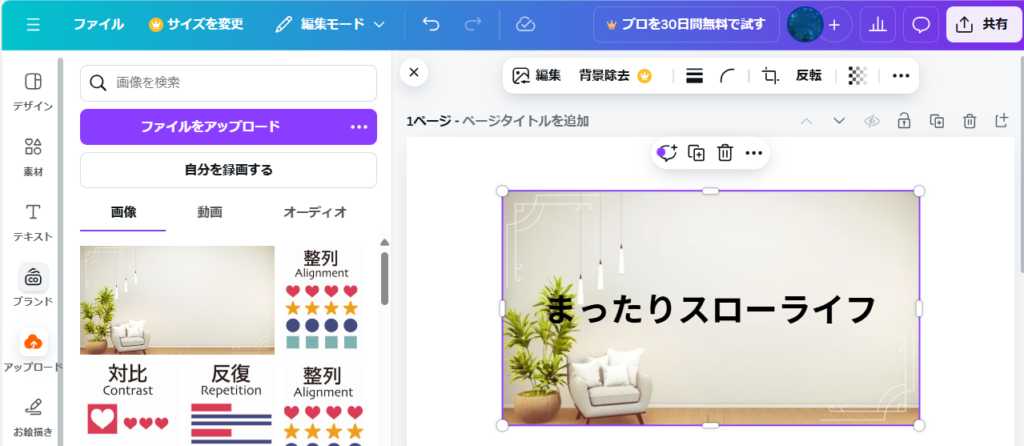
Task: Open the user profile avatar
Action: click(805, 25)
